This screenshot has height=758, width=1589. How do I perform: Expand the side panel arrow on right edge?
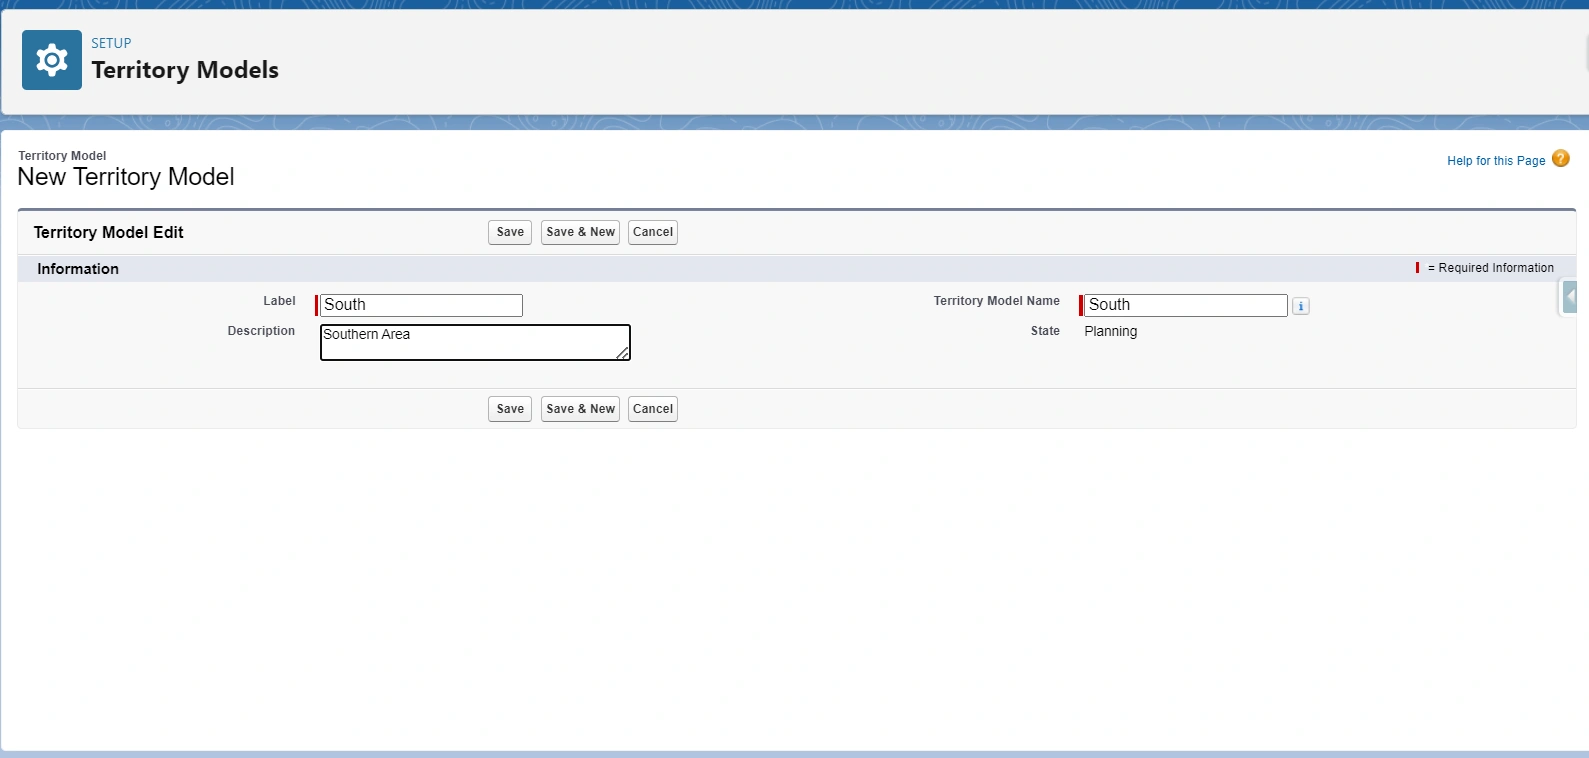point(1570,297)
